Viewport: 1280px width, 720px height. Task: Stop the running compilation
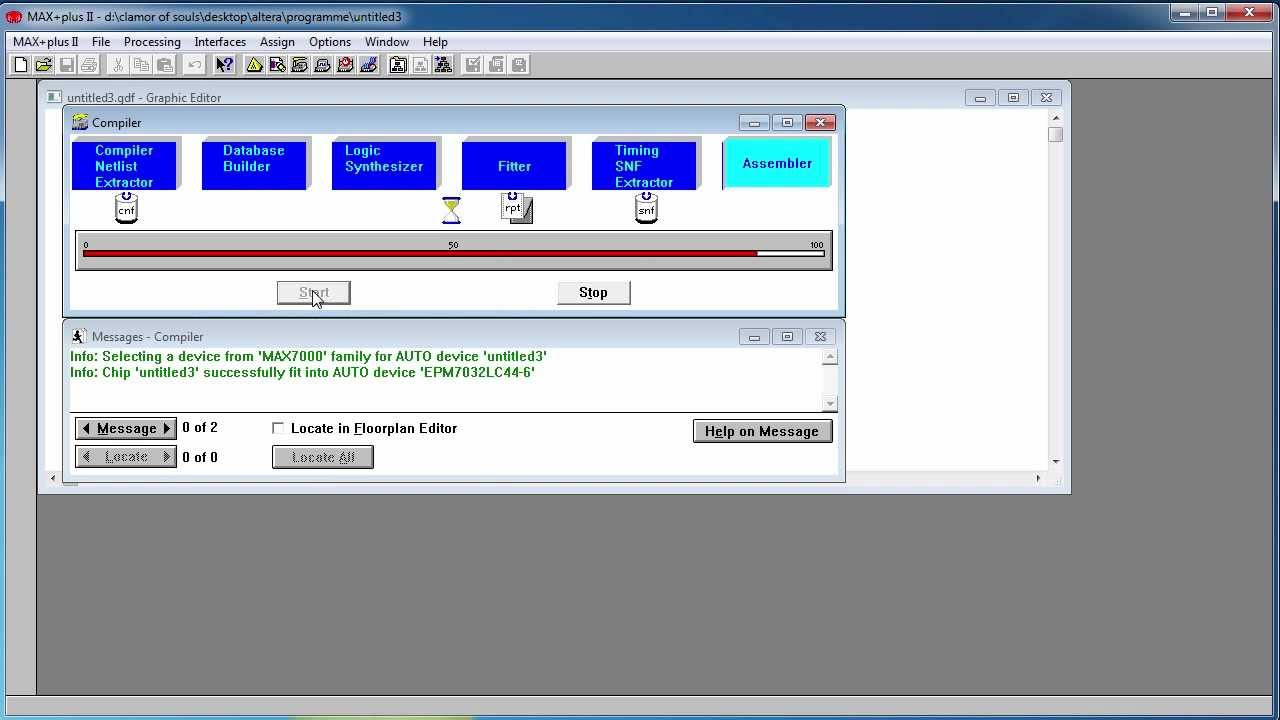pyautogui.click(x=593, y=292)
